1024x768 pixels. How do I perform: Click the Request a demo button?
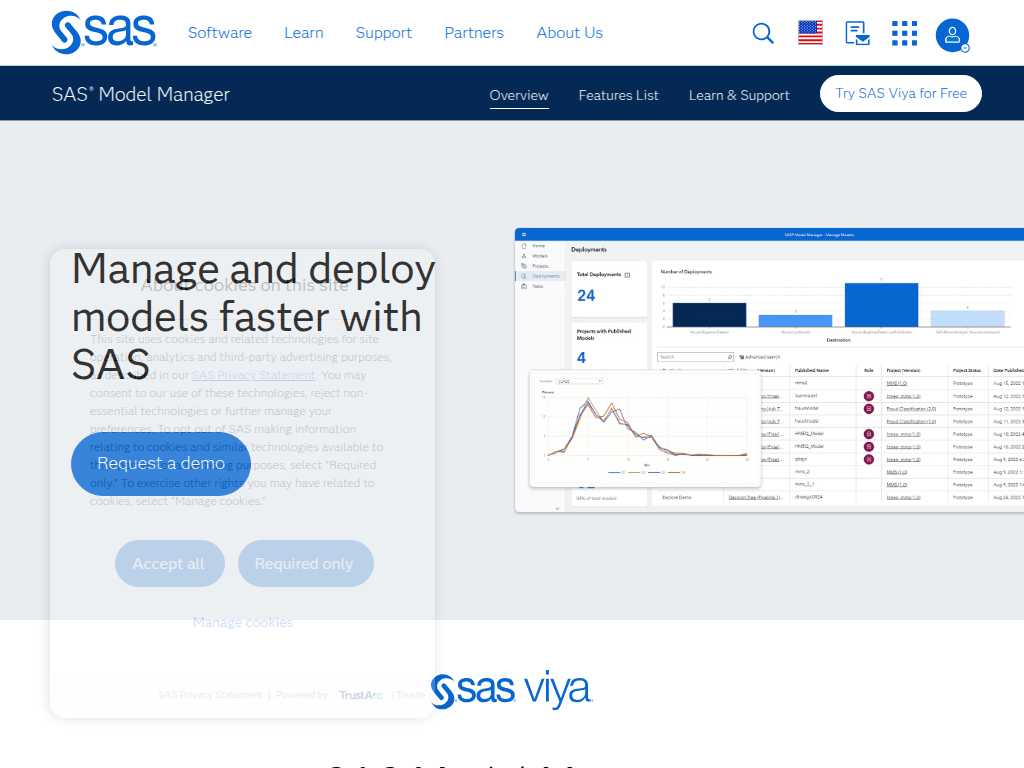pyautogui.click(x=161, y=463)
